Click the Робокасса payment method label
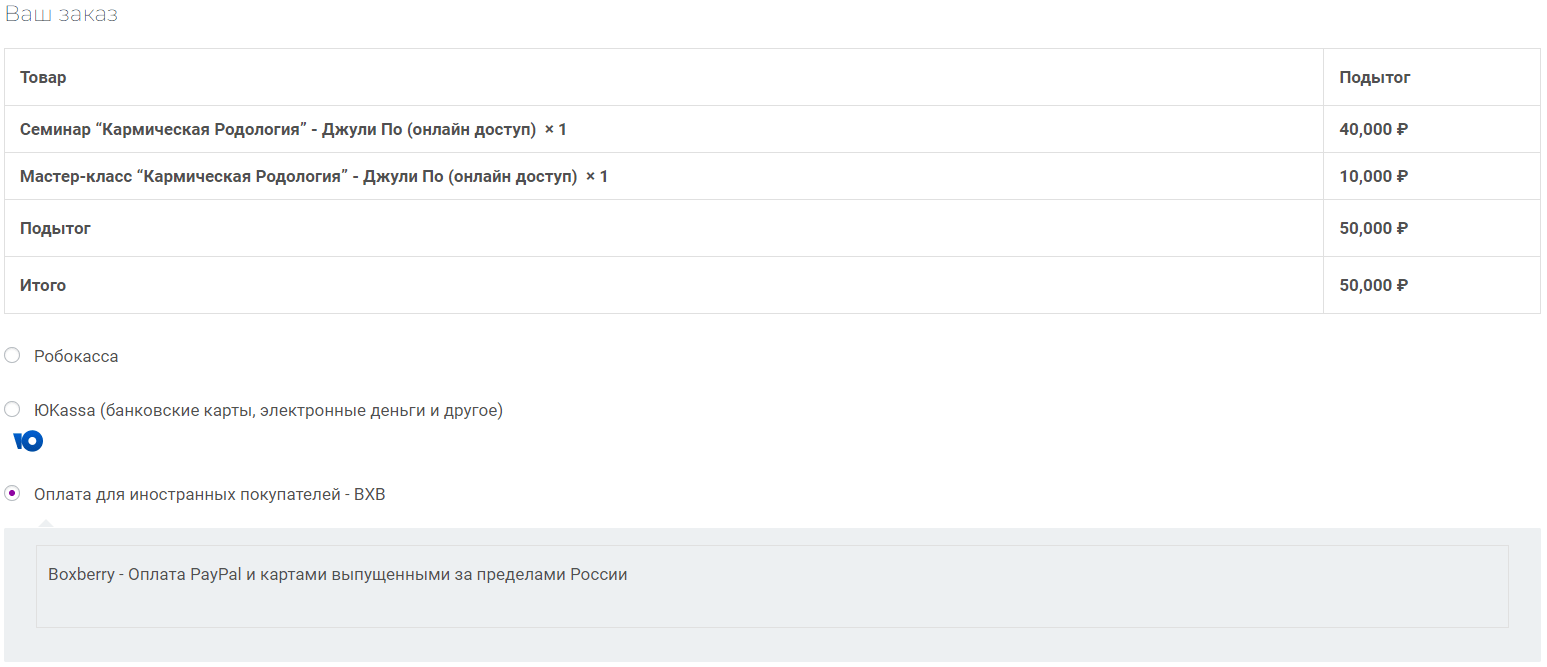 [x=76, y=356]
